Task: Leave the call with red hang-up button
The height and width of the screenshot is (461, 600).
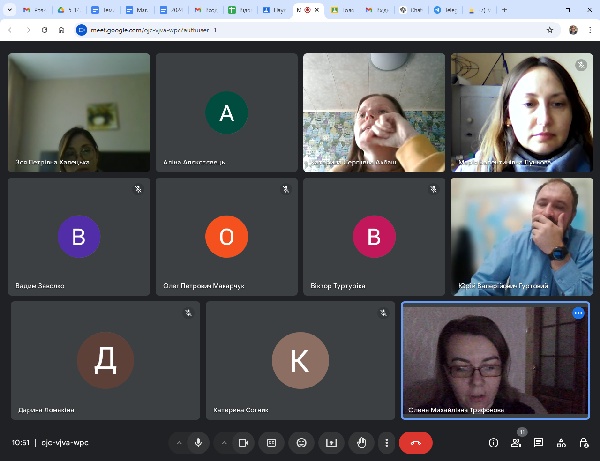Action: (x=415, y=442)
